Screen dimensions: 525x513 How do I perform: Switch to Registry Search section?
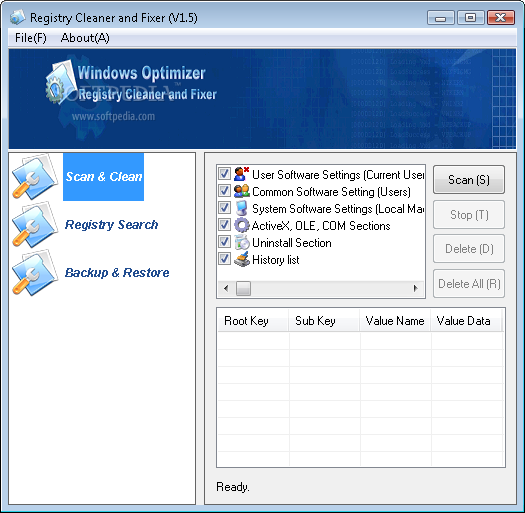pos(111,225)
